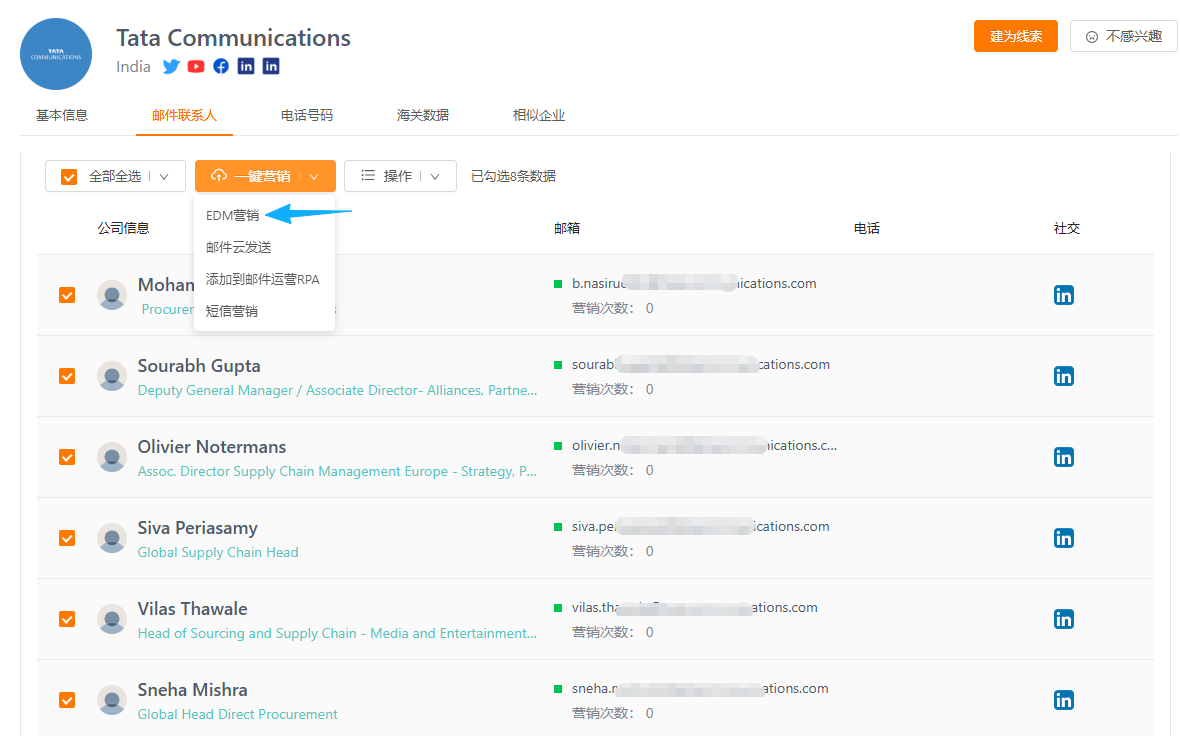Screen dimensions: 1180x736
Task: Open LinkedIn profile for Vilas Thawale
Action: (x=1063, y=619)
